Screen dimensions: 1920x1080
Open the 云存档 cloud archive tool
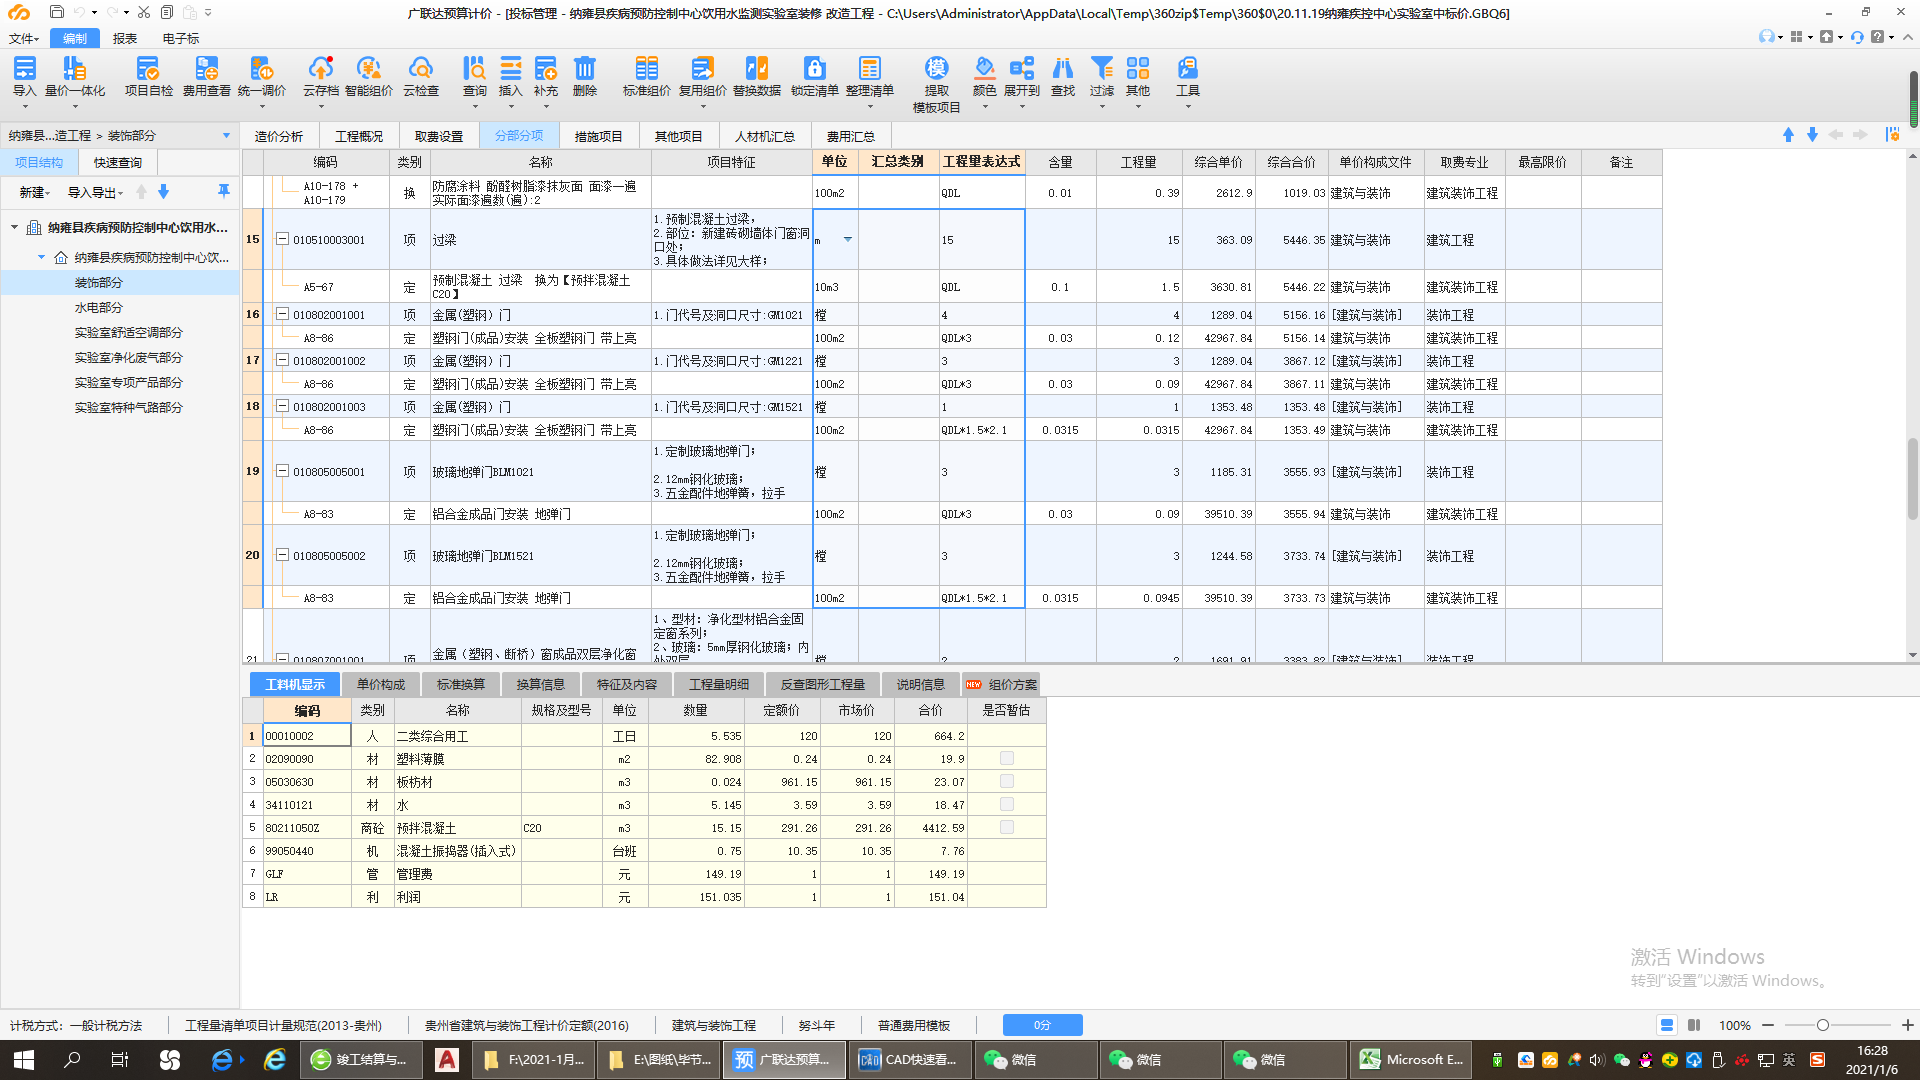point(321,77)
